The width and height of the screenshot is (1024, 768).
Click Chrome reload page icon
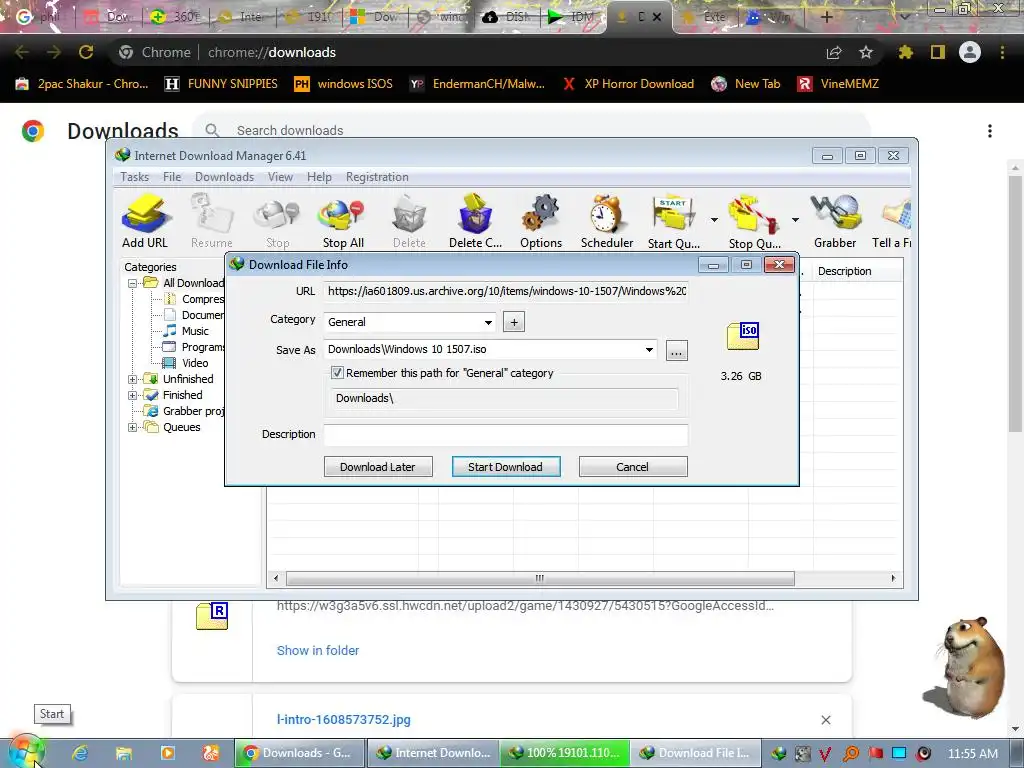coord(86,52)
